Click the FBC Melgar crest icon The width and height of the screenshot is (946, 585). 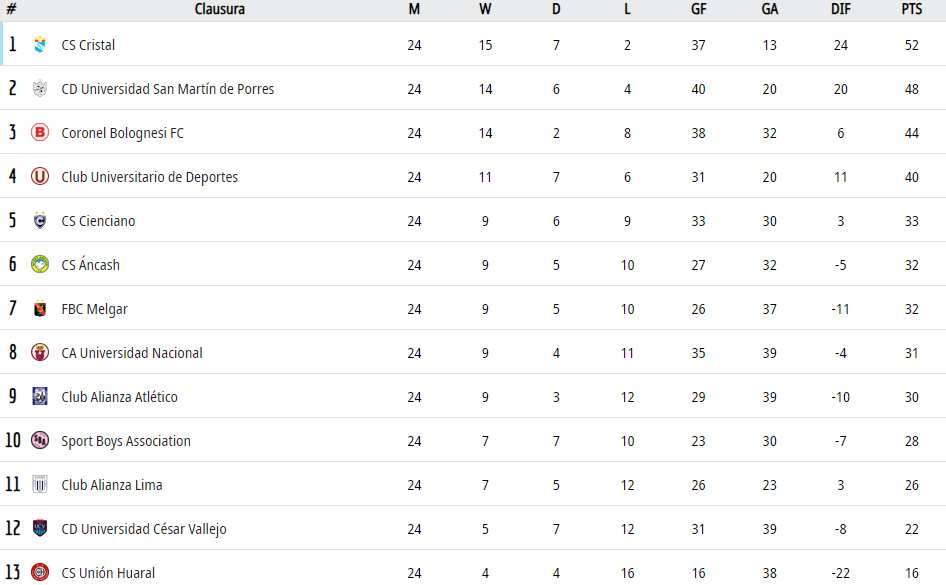click(40, 309)
